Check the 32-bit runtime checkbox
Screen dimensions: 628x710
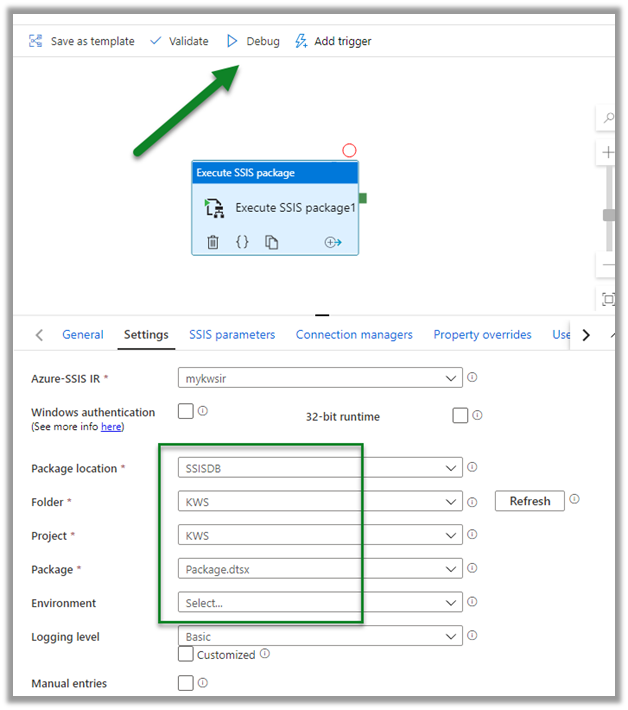point(460,415)
